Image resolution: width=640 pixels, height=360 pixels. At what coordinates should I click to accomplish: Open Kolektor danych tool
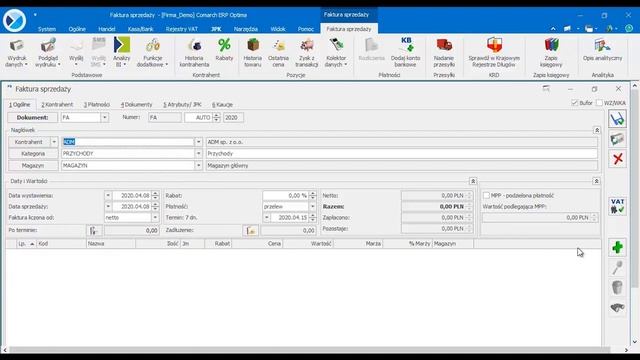click(x=336, y=53)
